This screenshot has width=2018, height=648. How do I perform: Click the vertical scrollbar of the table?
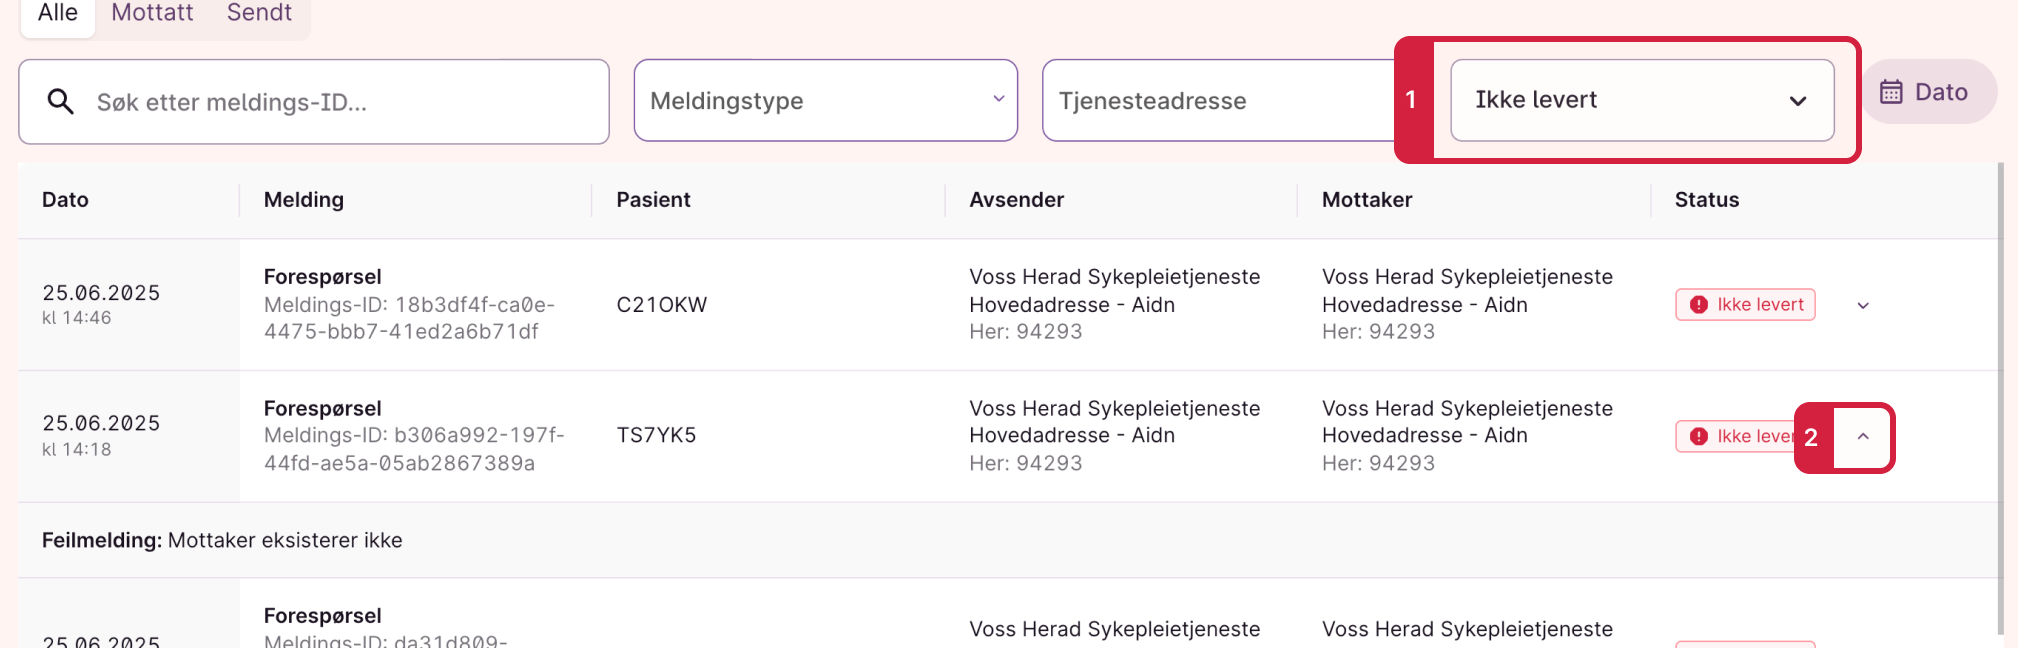point(2000,400)
